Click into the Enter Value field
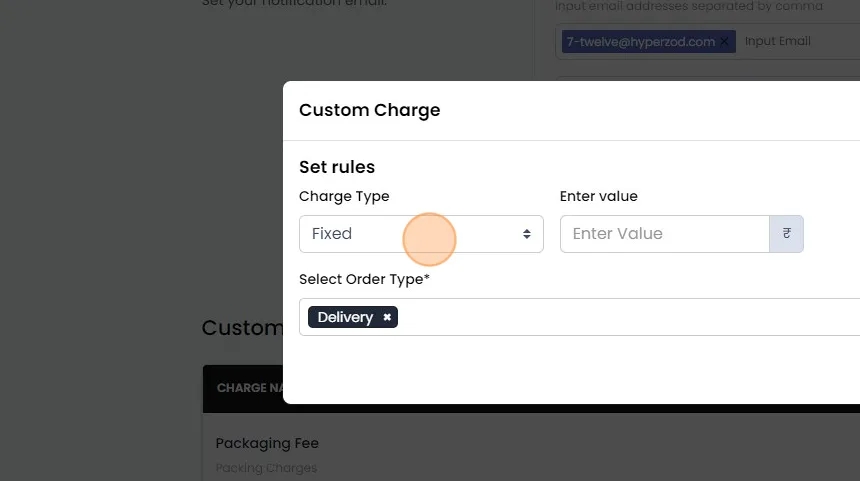Viewport: 860px width, 481px height. pyautogui.click(x=664, y=234)
